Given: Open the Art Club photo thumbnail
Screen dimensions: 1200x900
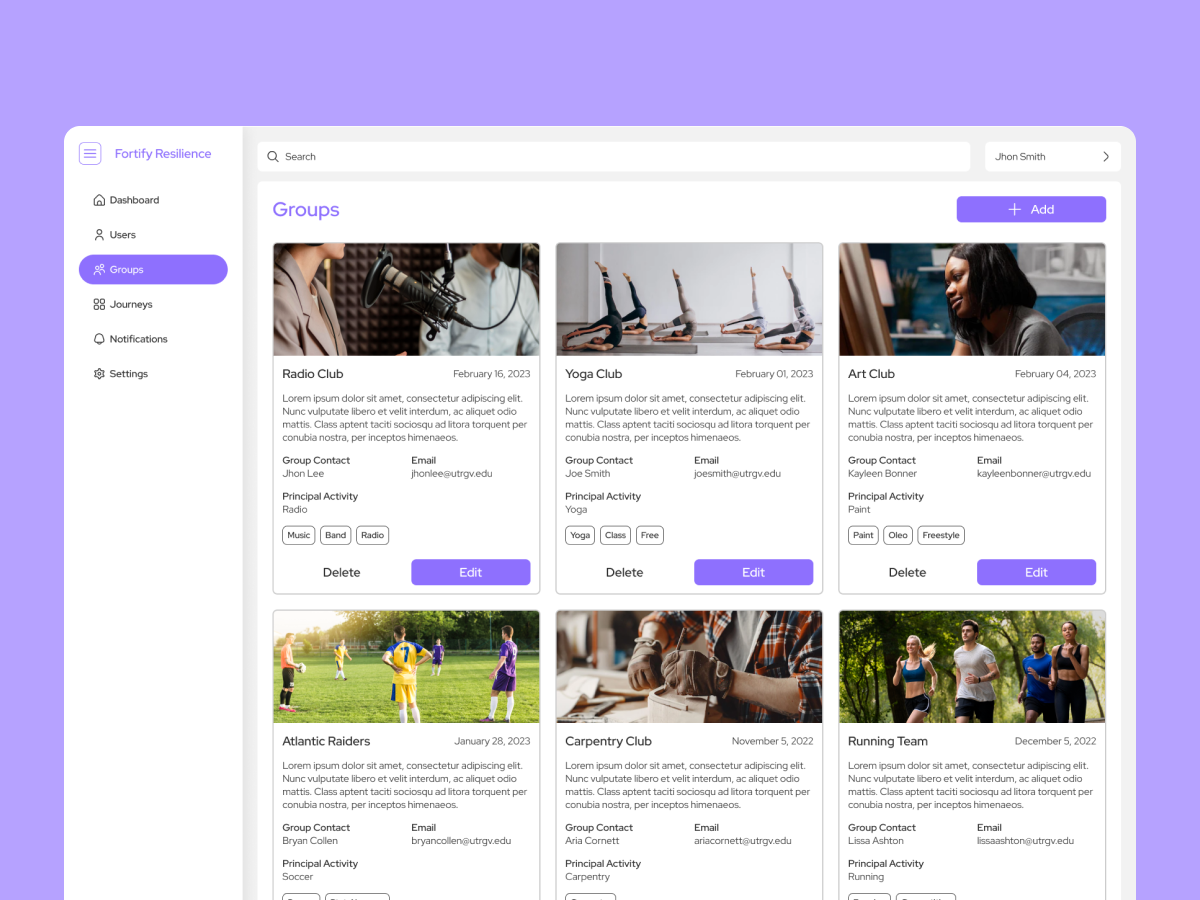Looking at the screenshot, I should click(x=972, y=300).
